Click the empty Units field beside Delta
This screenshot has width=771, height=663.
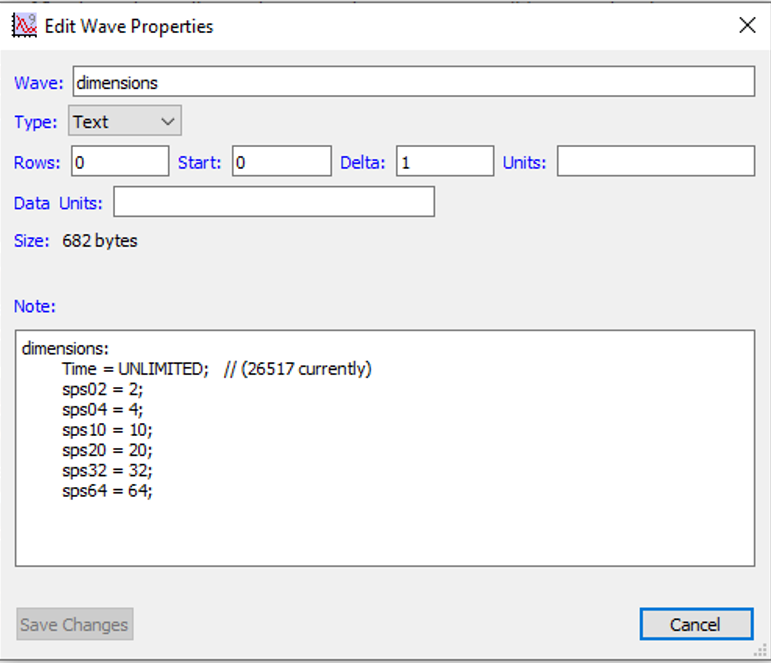click(x=655, y=161)
